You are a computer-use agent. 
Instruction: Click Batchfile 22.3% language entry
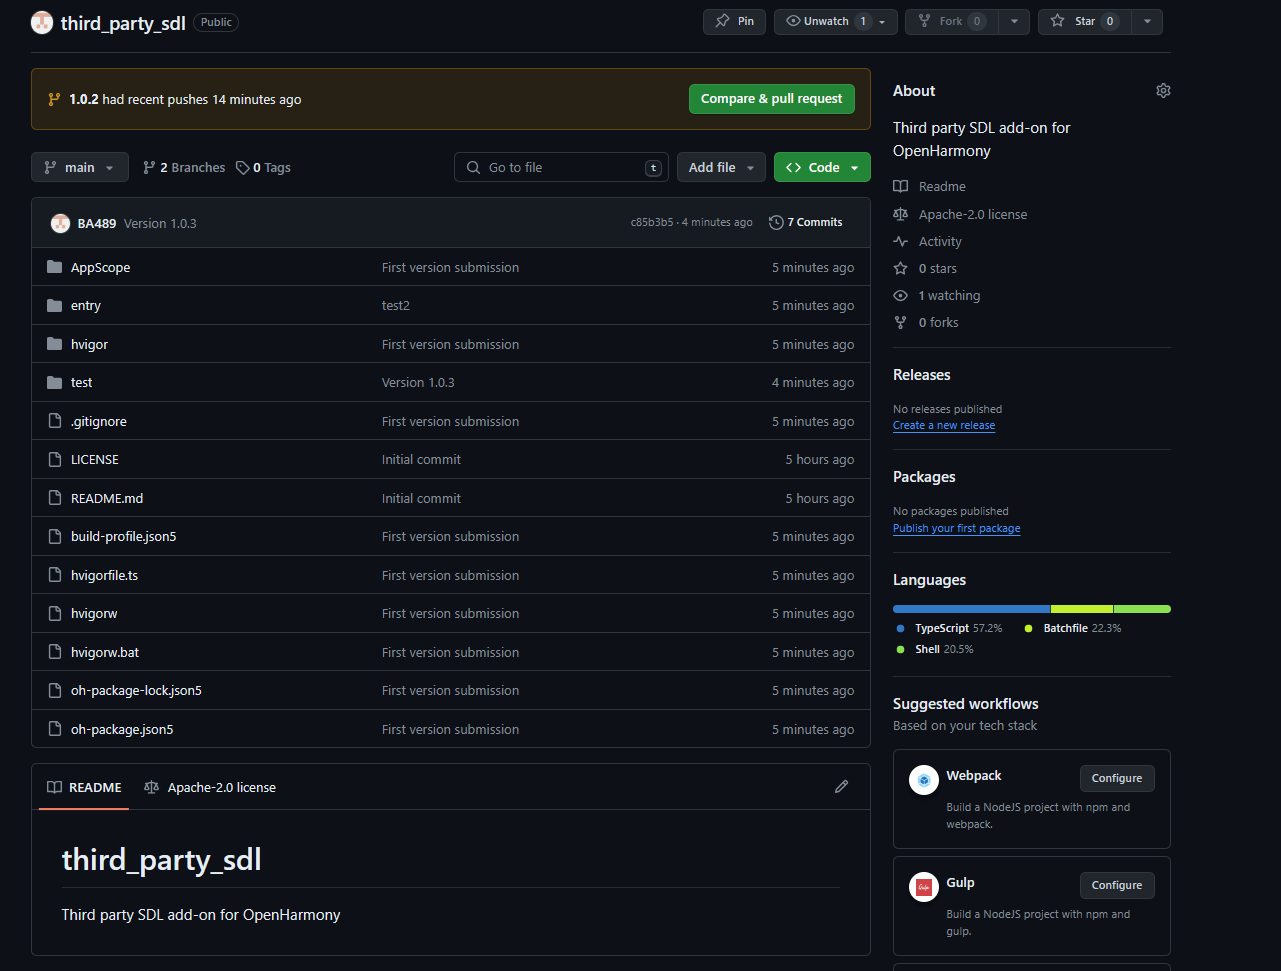(1073, 628)
